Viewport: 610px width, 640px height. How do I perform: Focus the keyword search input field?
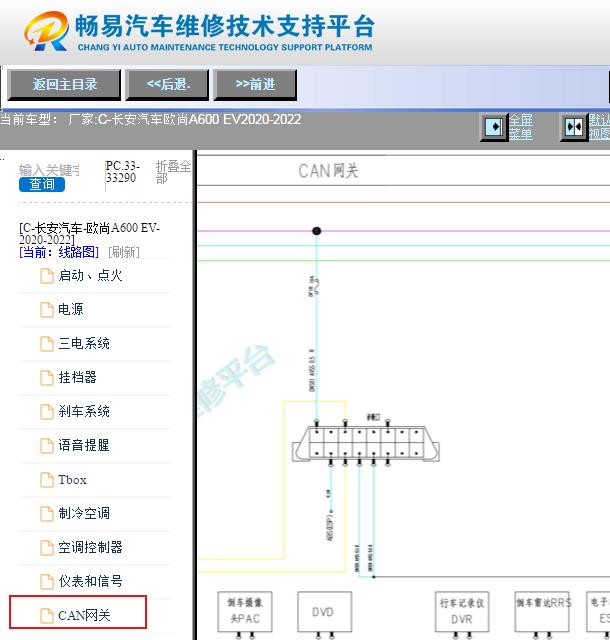pyautogui.click(x=49, y=170)
